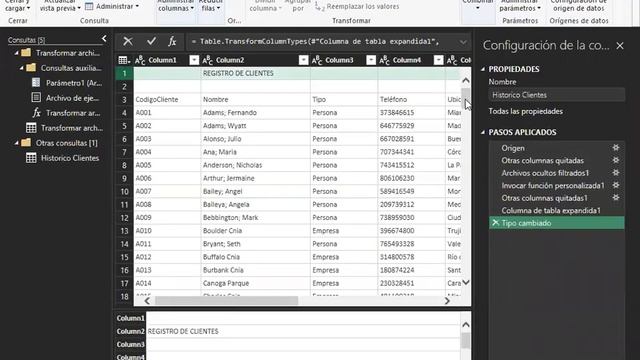The width and height of the screenshot is (640, 360).
Task: Click the horizontal scroll-left arrow
Action: [147, 301]
